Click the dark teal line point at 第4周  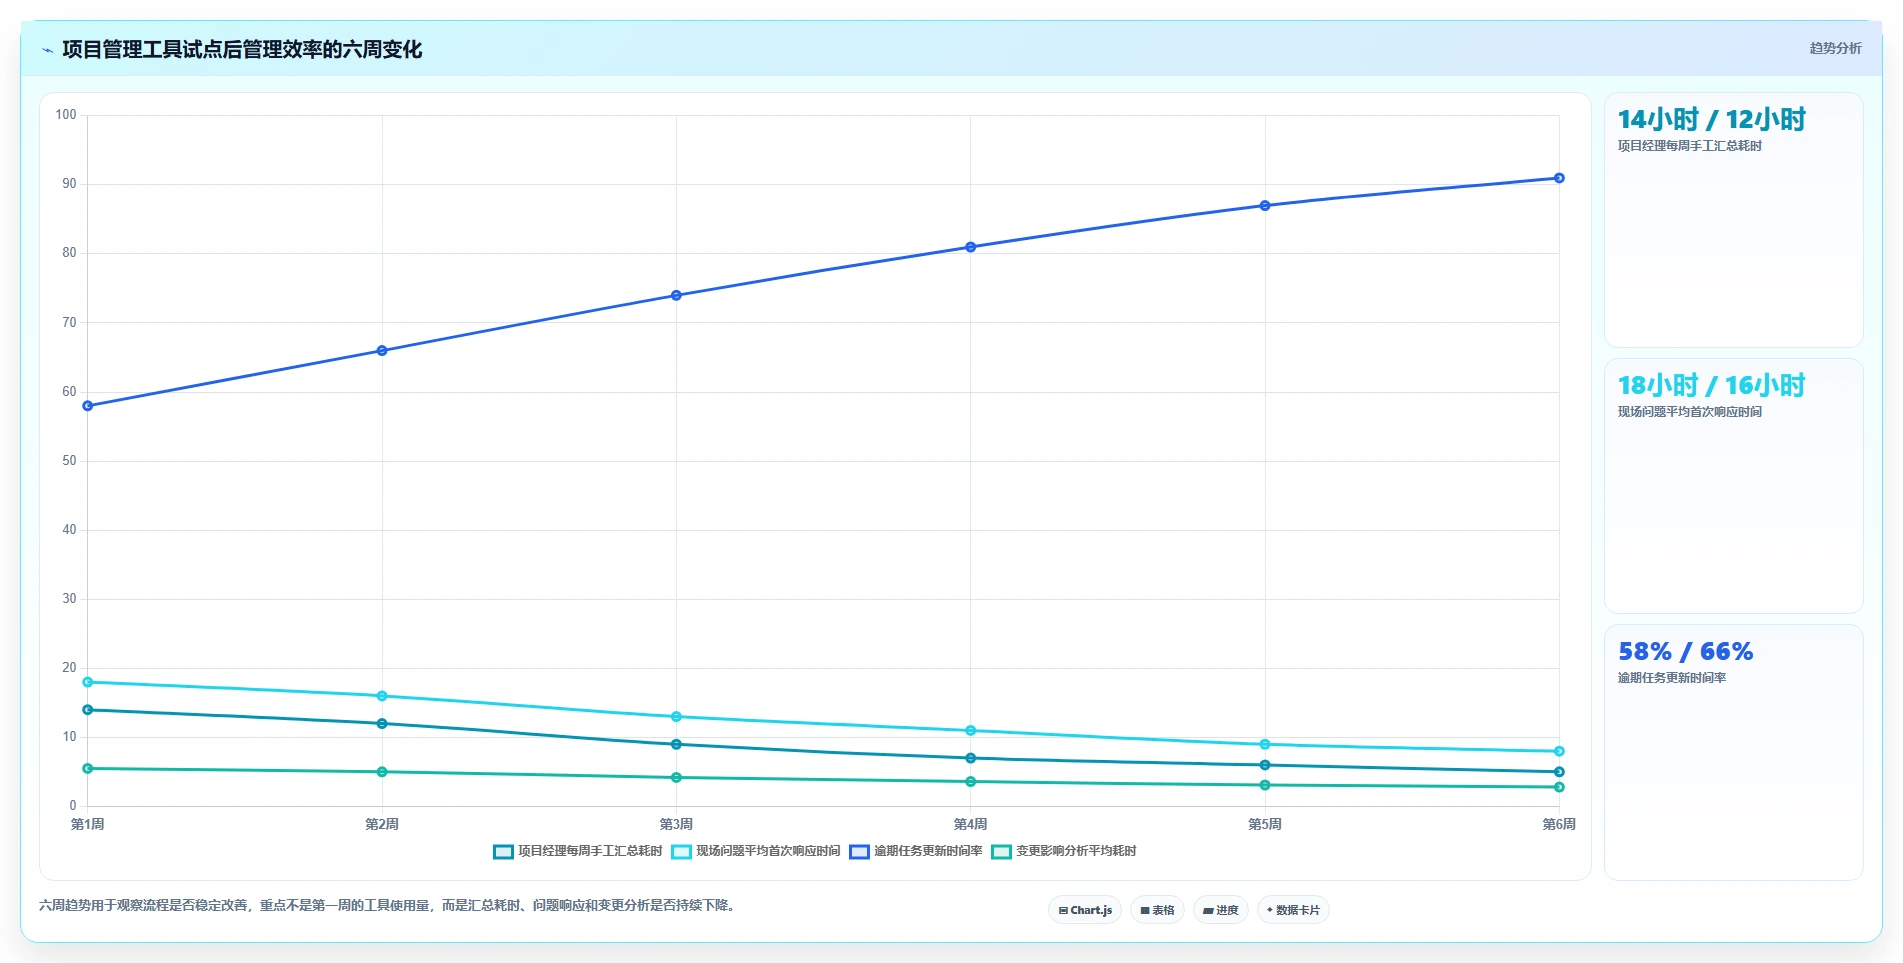(970, 758)
